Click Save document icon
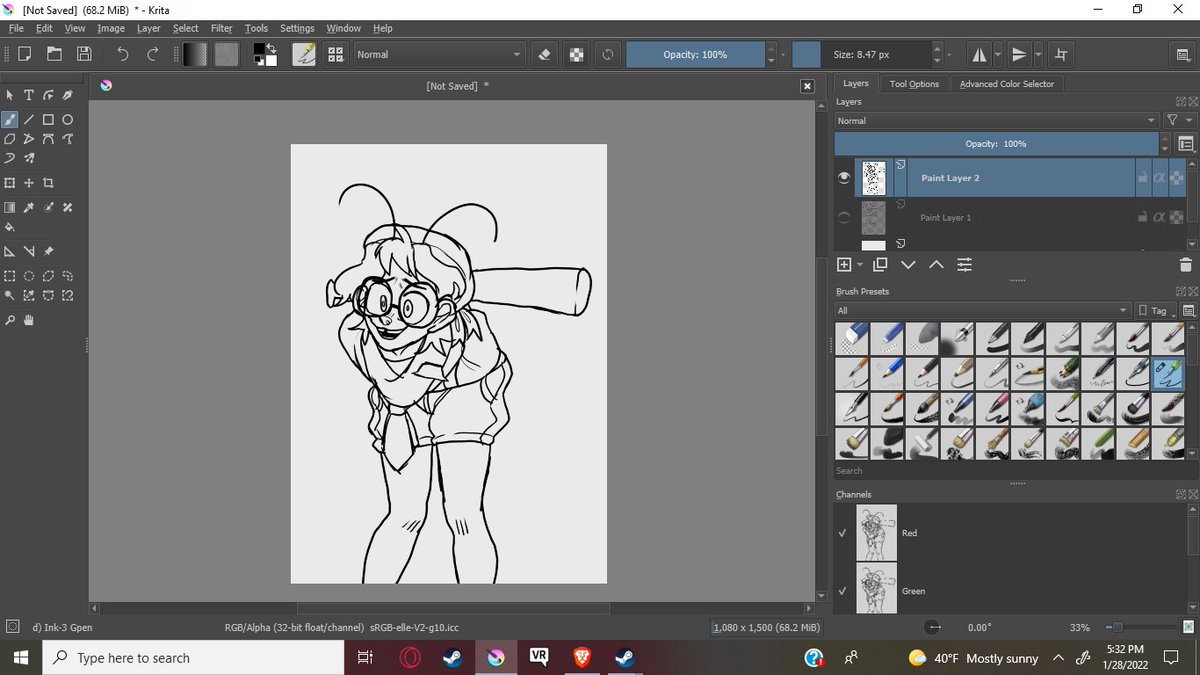 coord(85,54)
